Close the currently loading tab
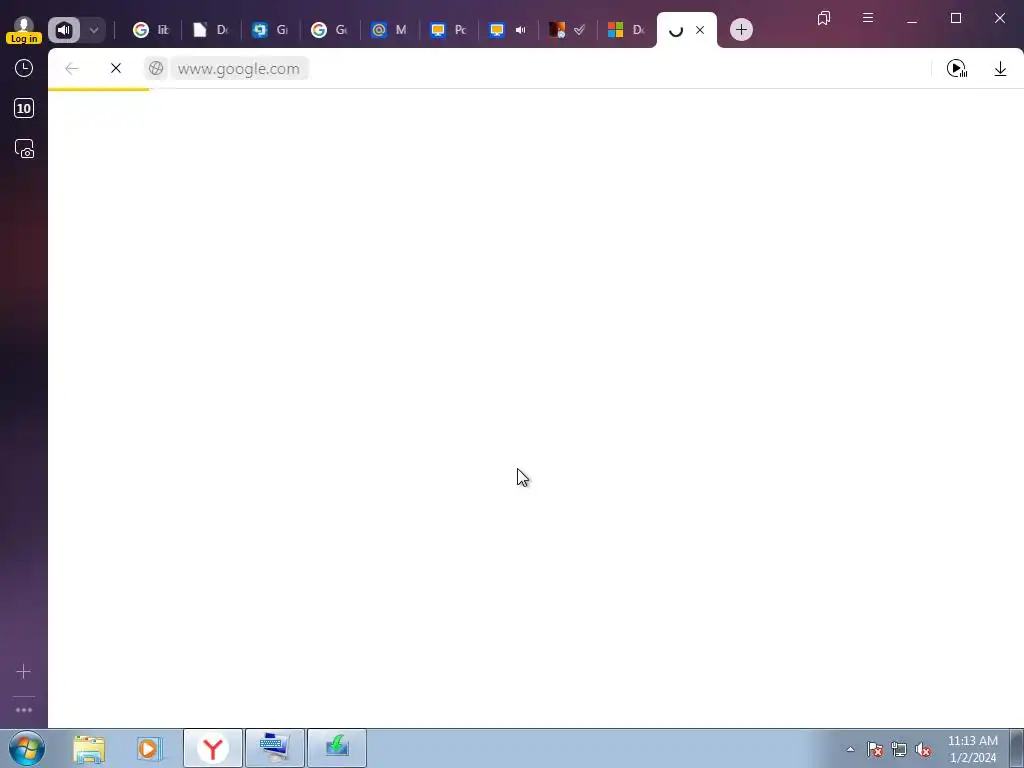This screenshot has width=1024, height=768. click(x=700, y=30)
